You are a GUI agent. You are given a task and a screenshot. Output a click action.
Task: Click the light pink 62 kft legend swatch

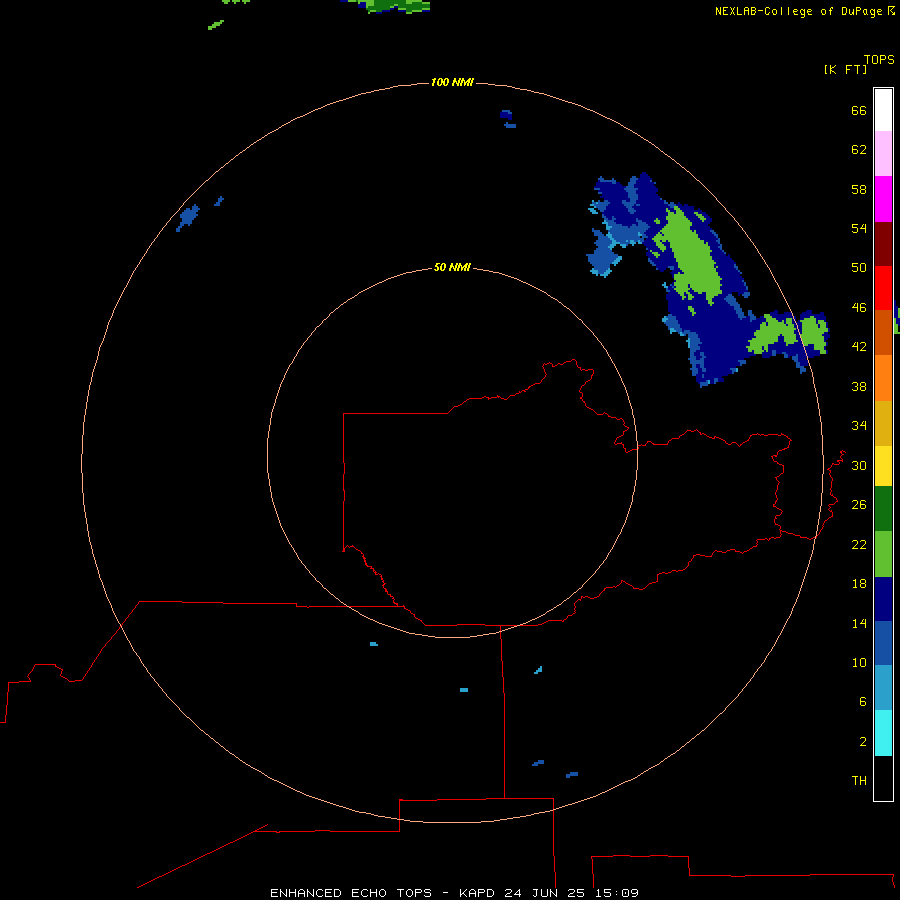point(883,154)
